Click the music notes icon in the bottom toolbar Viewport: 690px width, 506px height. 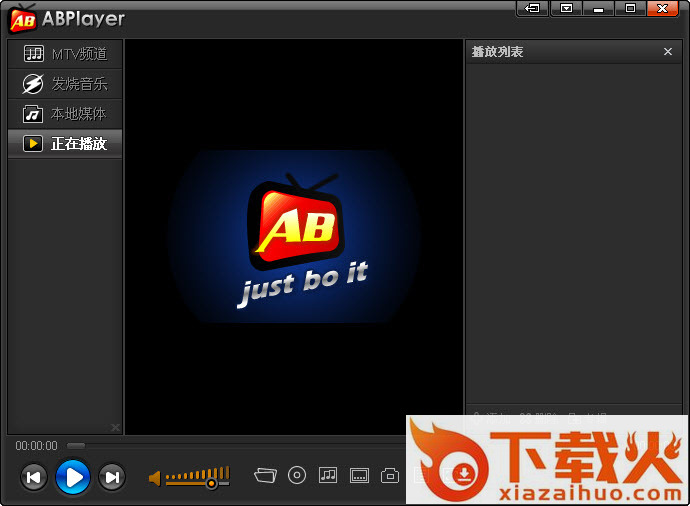[328, 475]
